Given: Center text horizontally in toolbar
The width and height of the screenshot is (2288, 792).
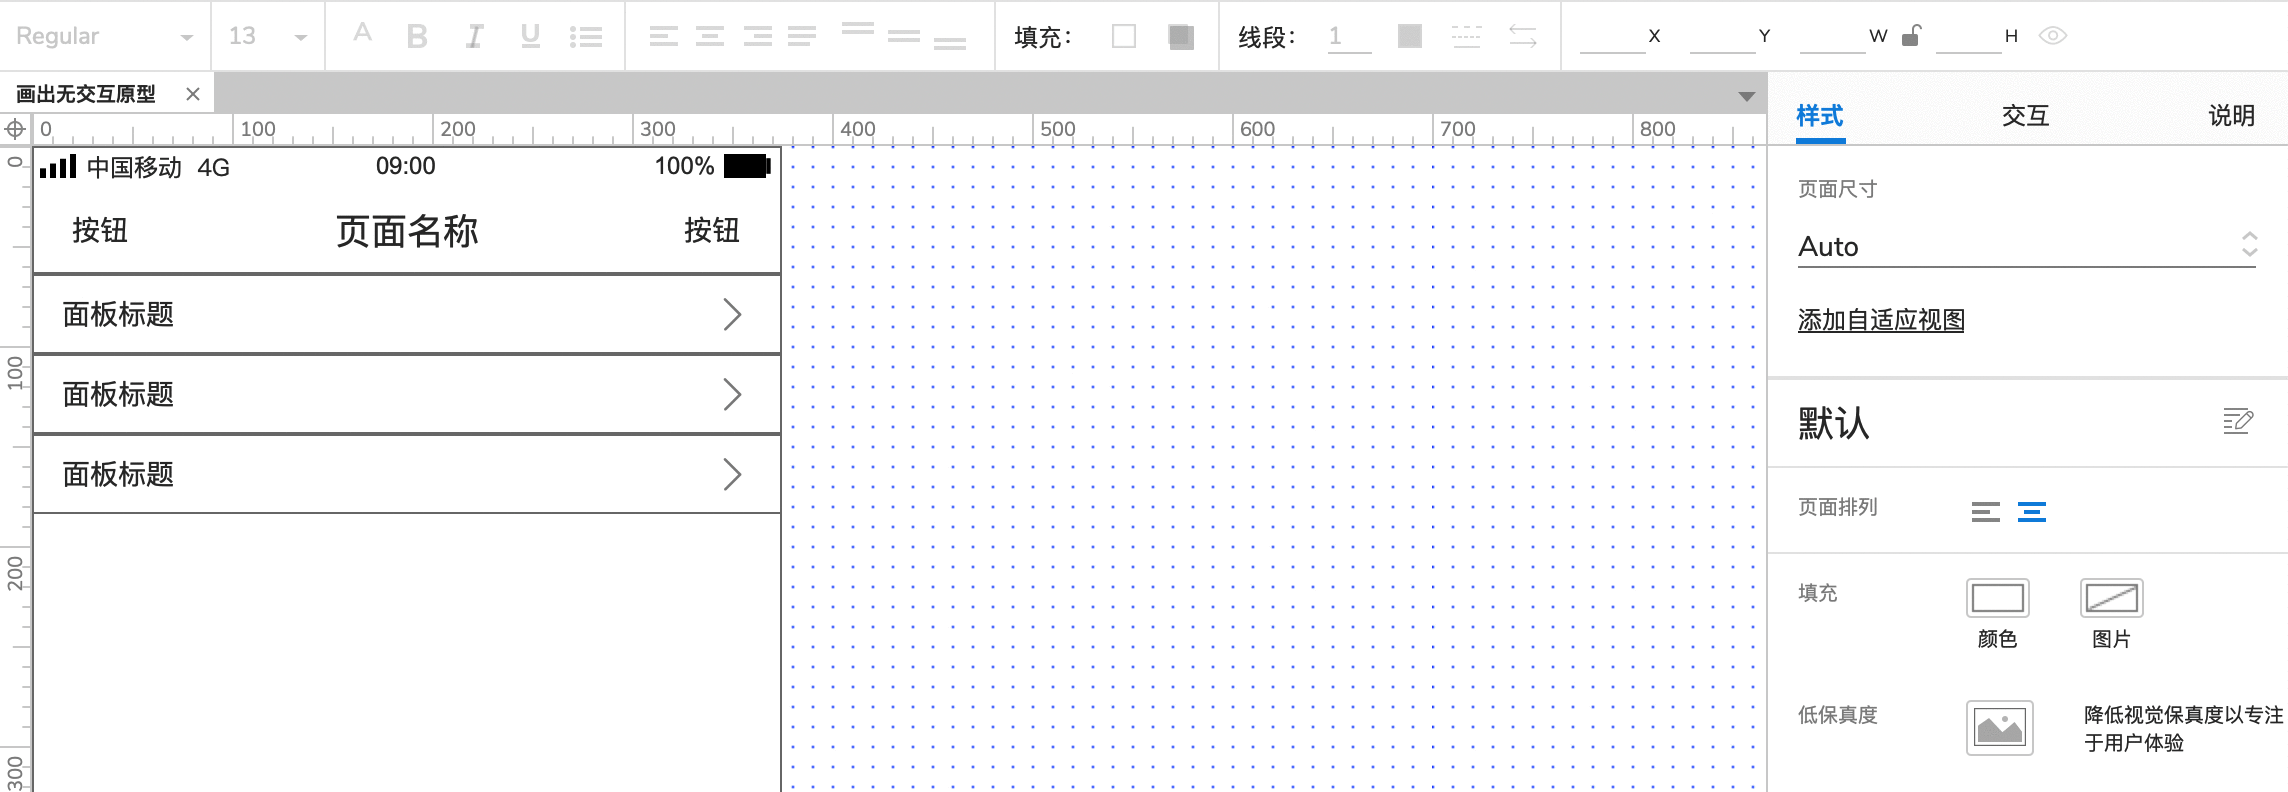Looking at the screenshot, I should (710, 37).
